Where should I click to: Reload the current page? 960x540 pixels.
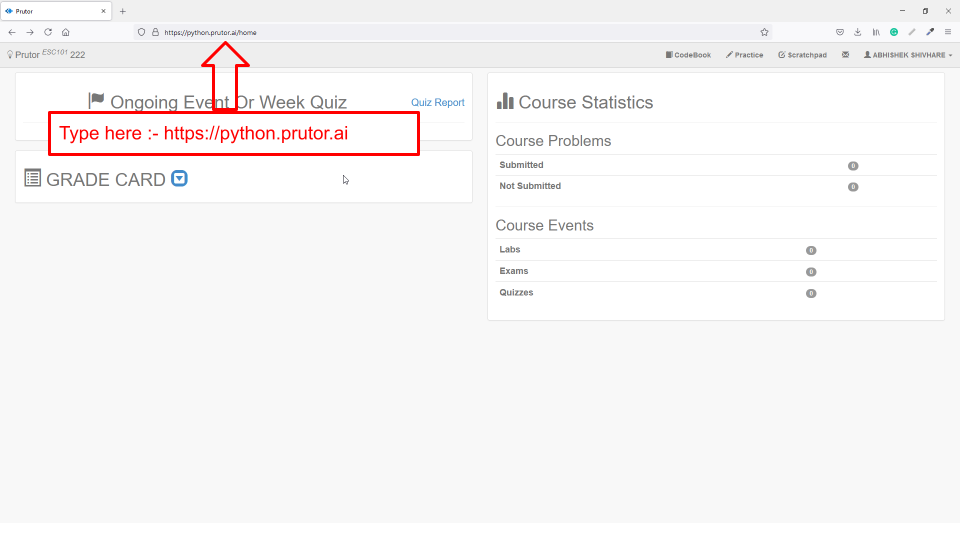47,32
